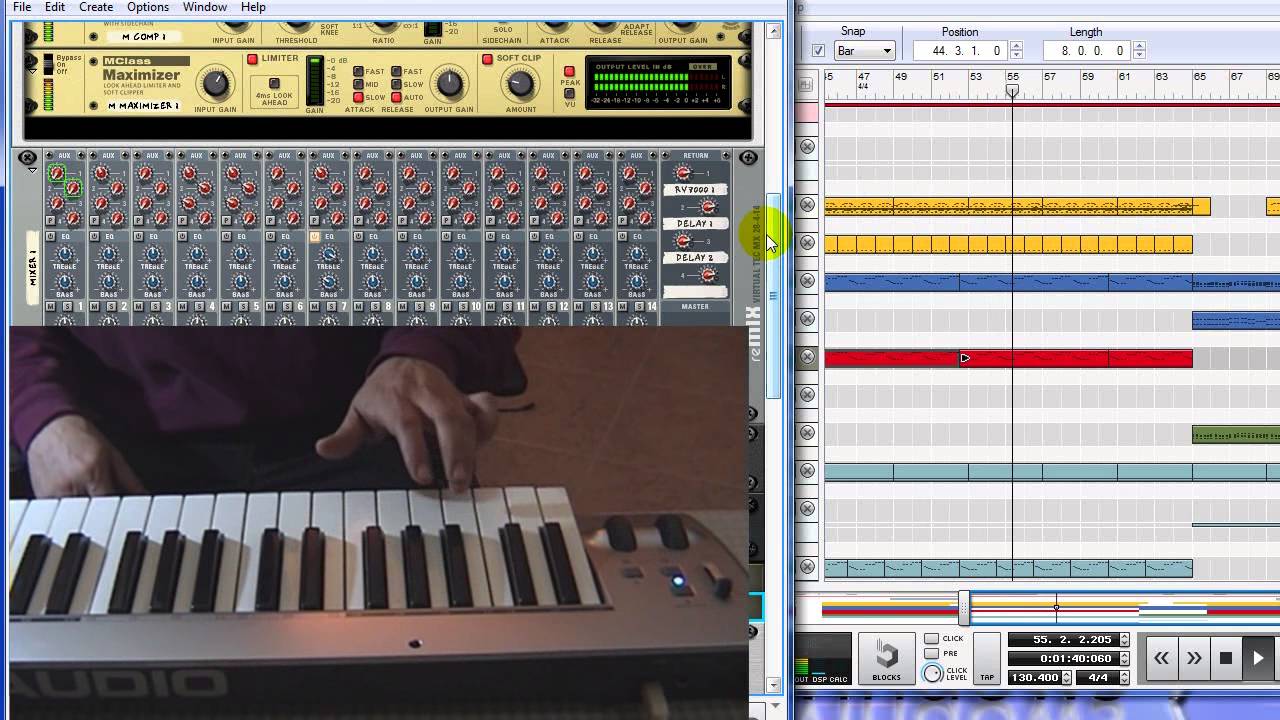Set Maximizer Attack to Fast
Viewport: 1280px width, 720px height.
point(359,72)
